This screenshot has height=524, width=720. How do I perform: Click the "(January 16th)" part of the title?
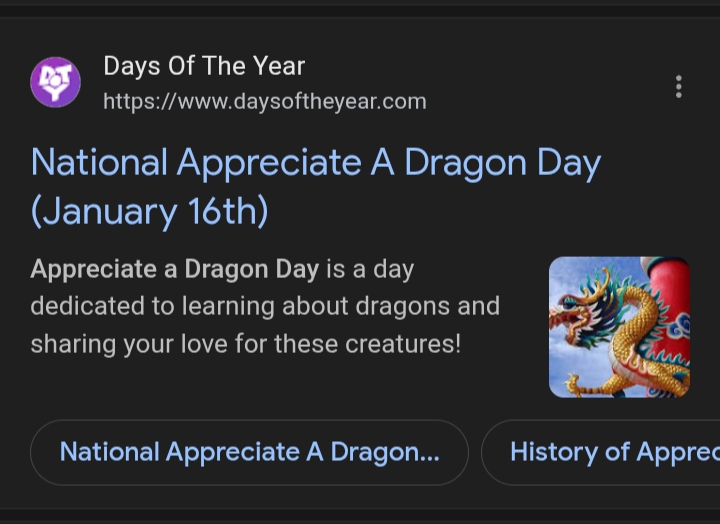click(x=149, y=212)
